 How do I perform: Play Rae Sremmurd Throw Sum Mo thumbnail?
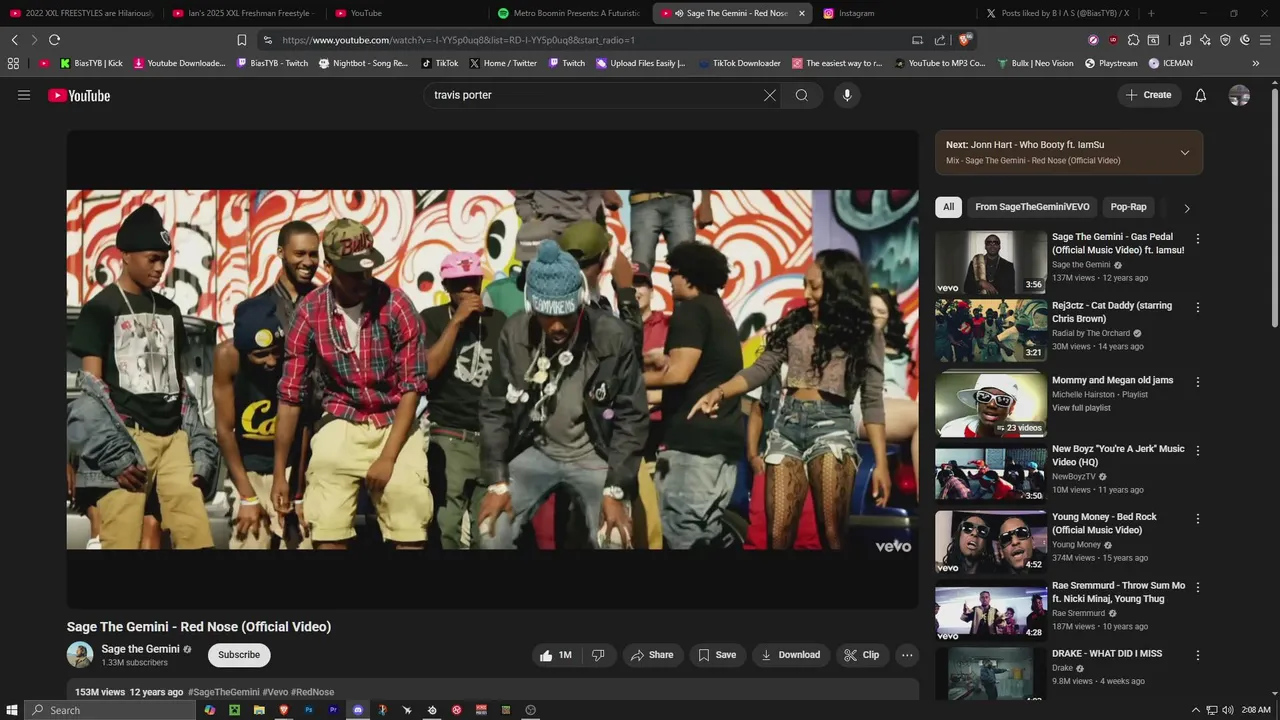pyautogui.click(x=991, y=610)
